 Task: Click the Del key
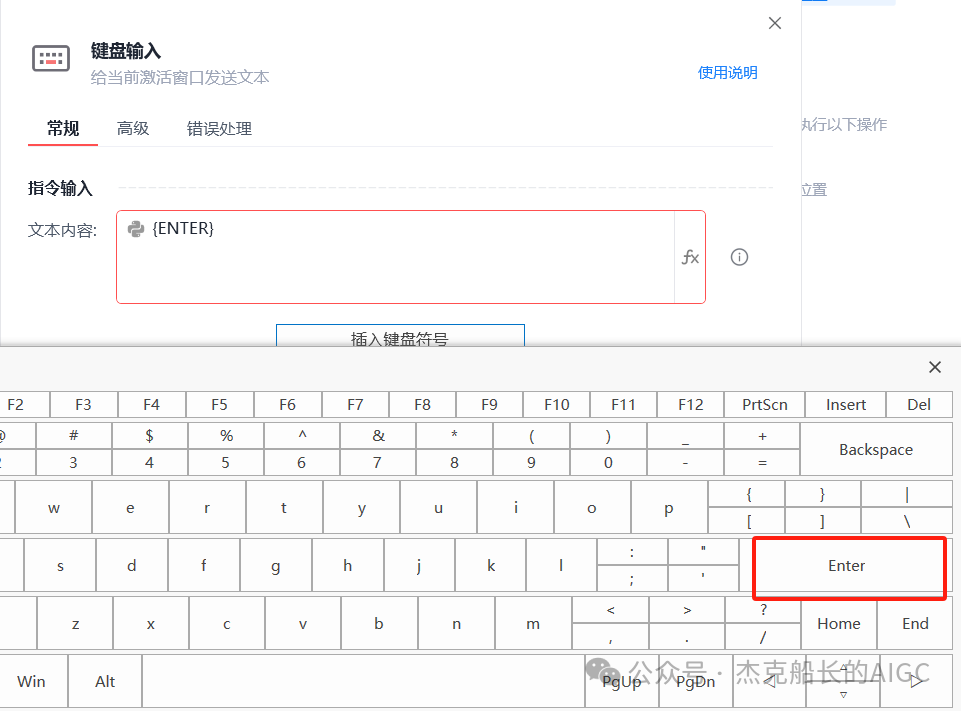pyautogui.click(x=919, y=405)
